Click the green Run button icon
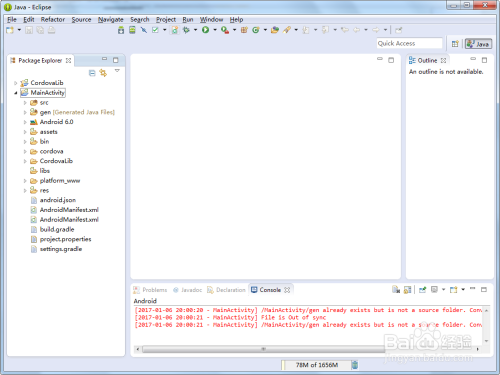Image resolution: width=500 pixels, height=375 pixels. pyautogui.click(x=206, y=30)
